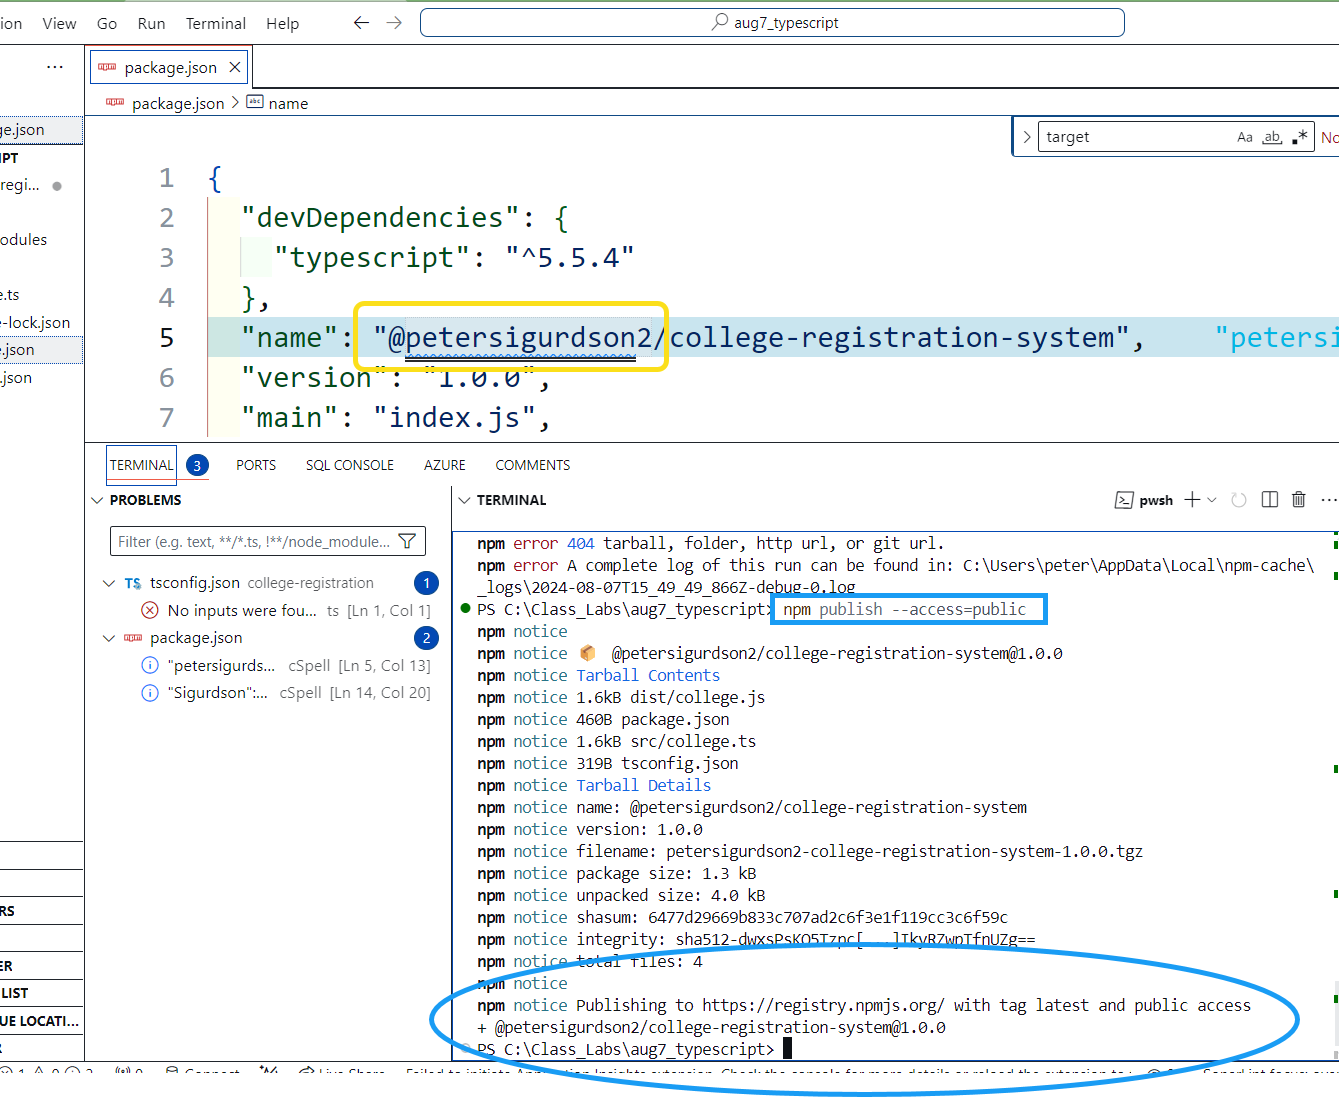Open the explorer's three-dot more actions
This screenshot has width=1339, height=1097.
pos(55,67)
